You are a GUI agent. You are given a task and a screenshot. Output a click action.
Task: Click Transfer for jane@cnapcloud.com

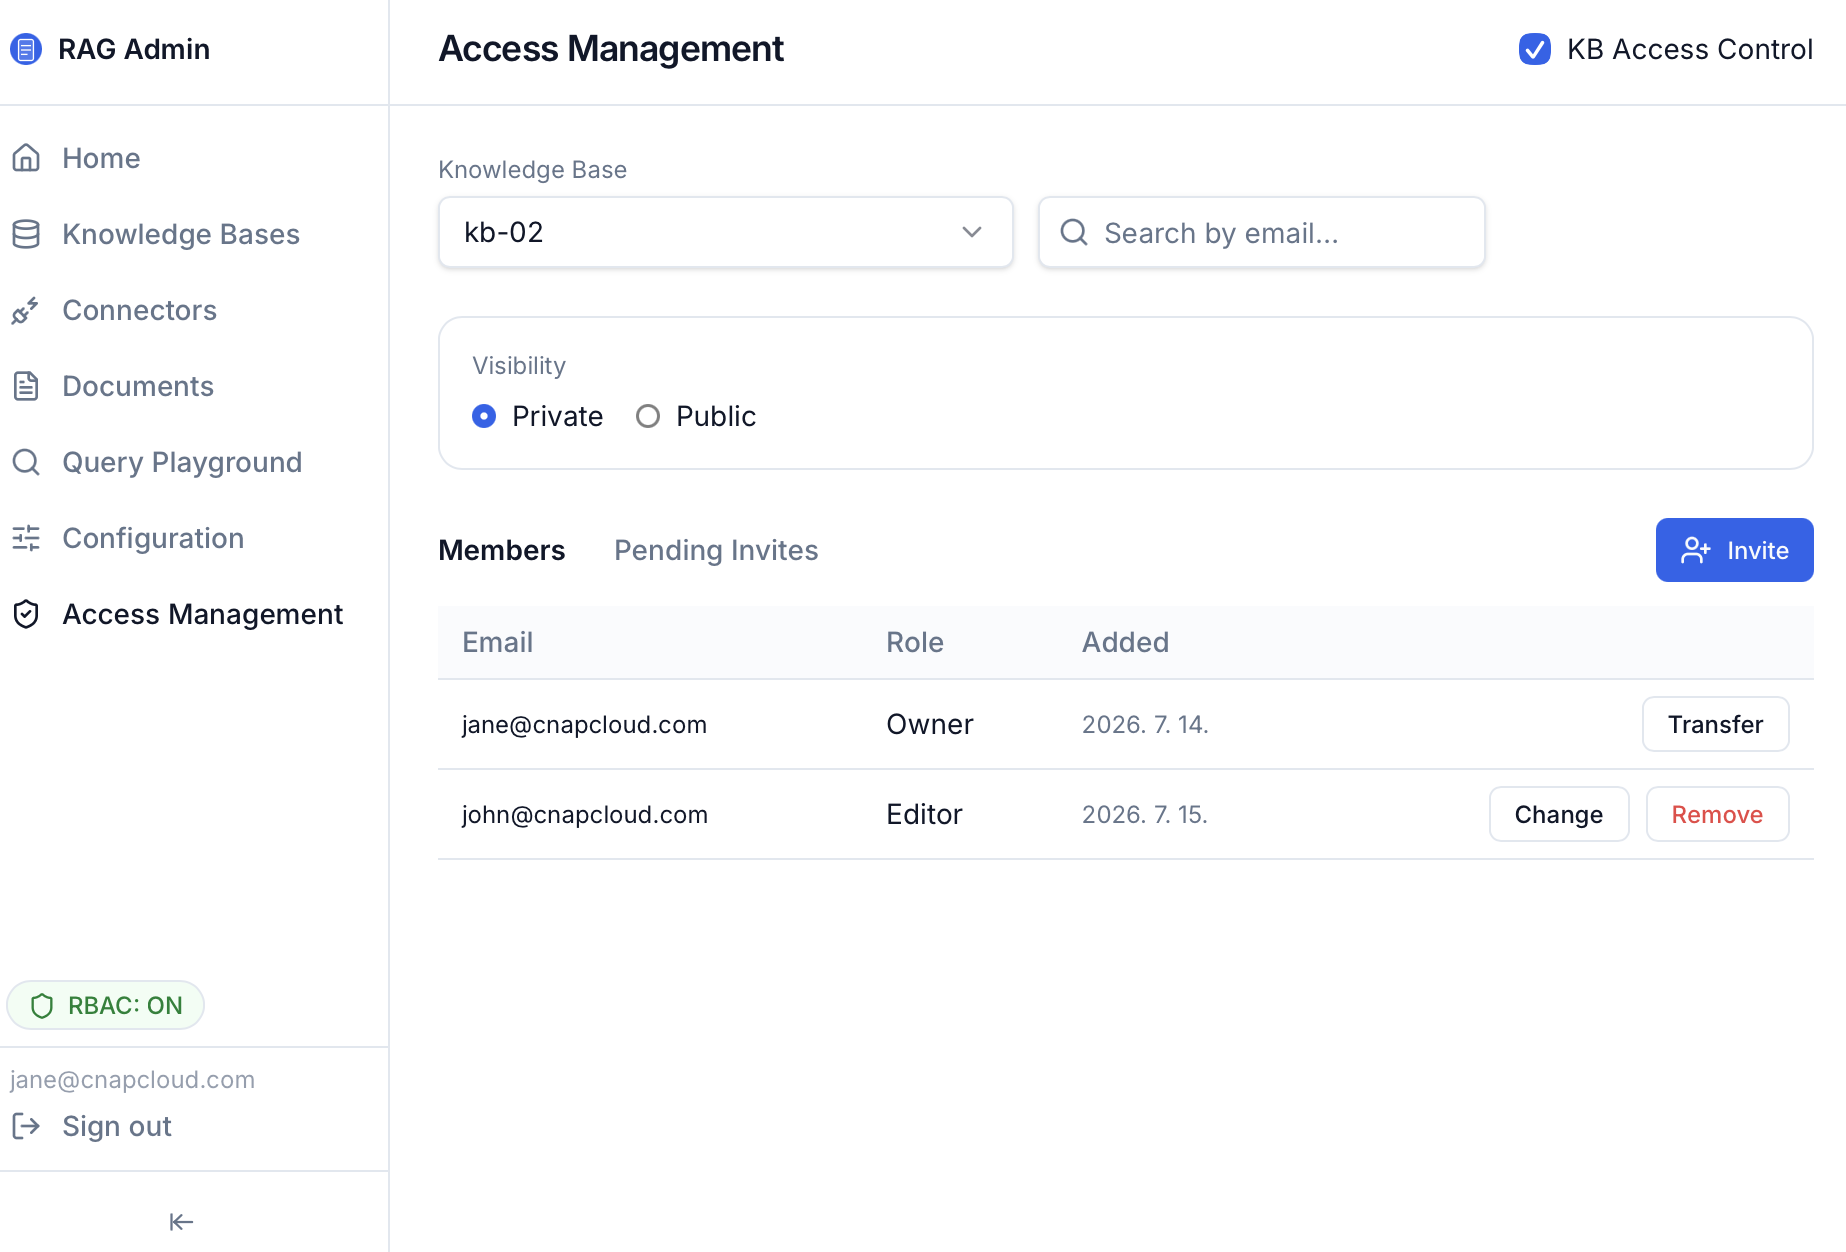1715,724
